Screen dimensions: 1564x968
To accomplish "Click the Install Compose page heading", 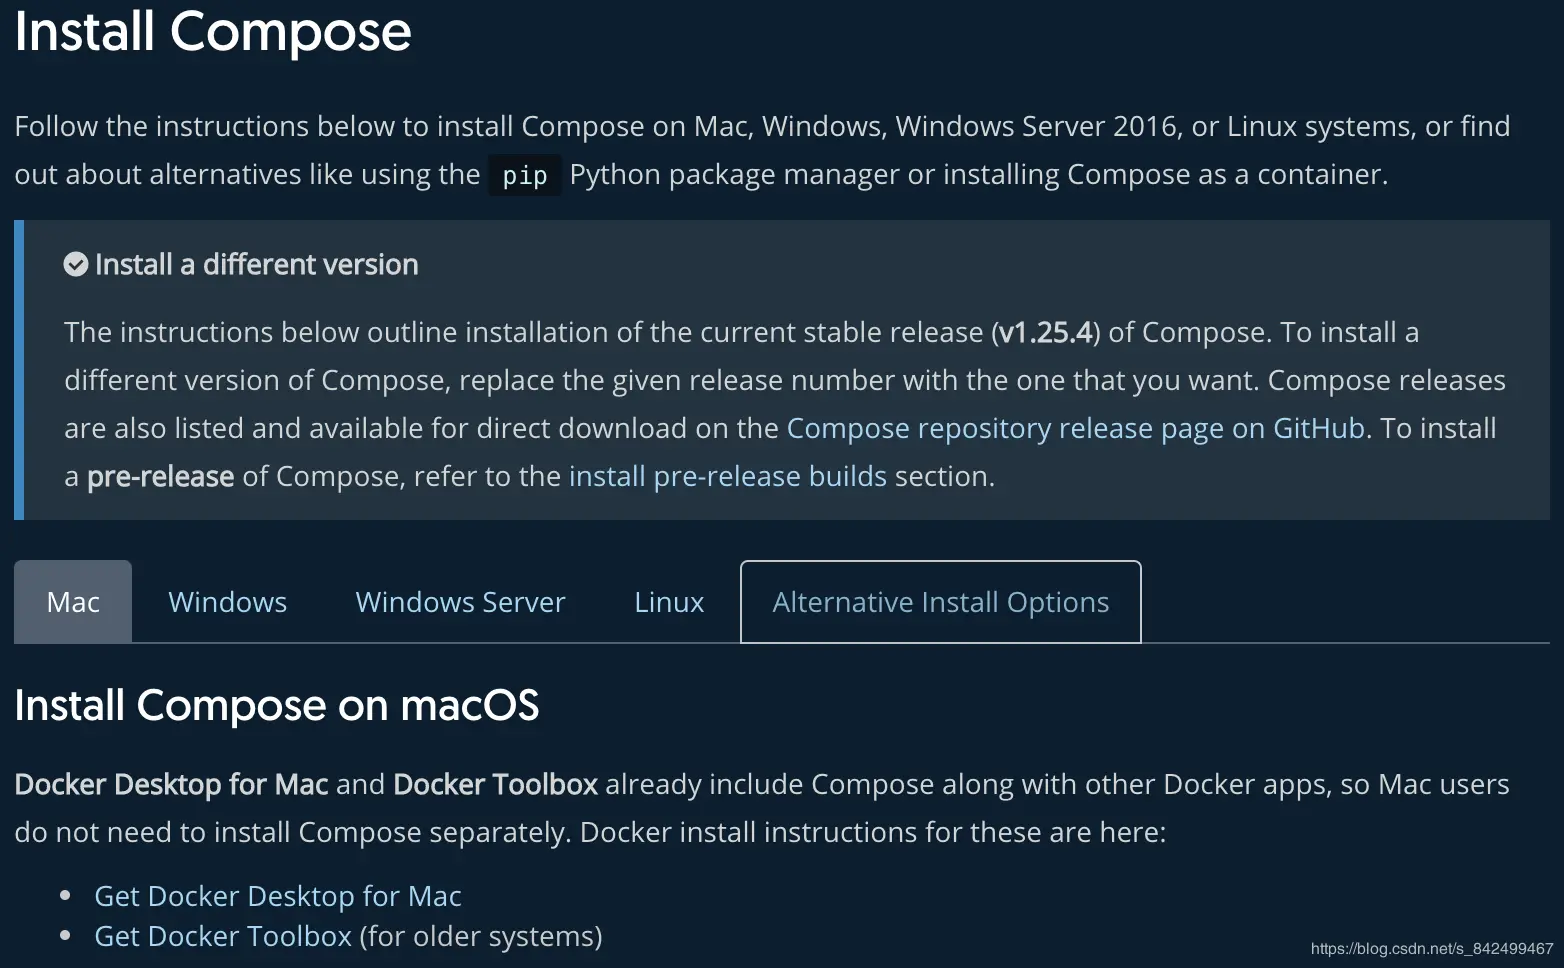I will pyautogui.click(x=212, y=32).
